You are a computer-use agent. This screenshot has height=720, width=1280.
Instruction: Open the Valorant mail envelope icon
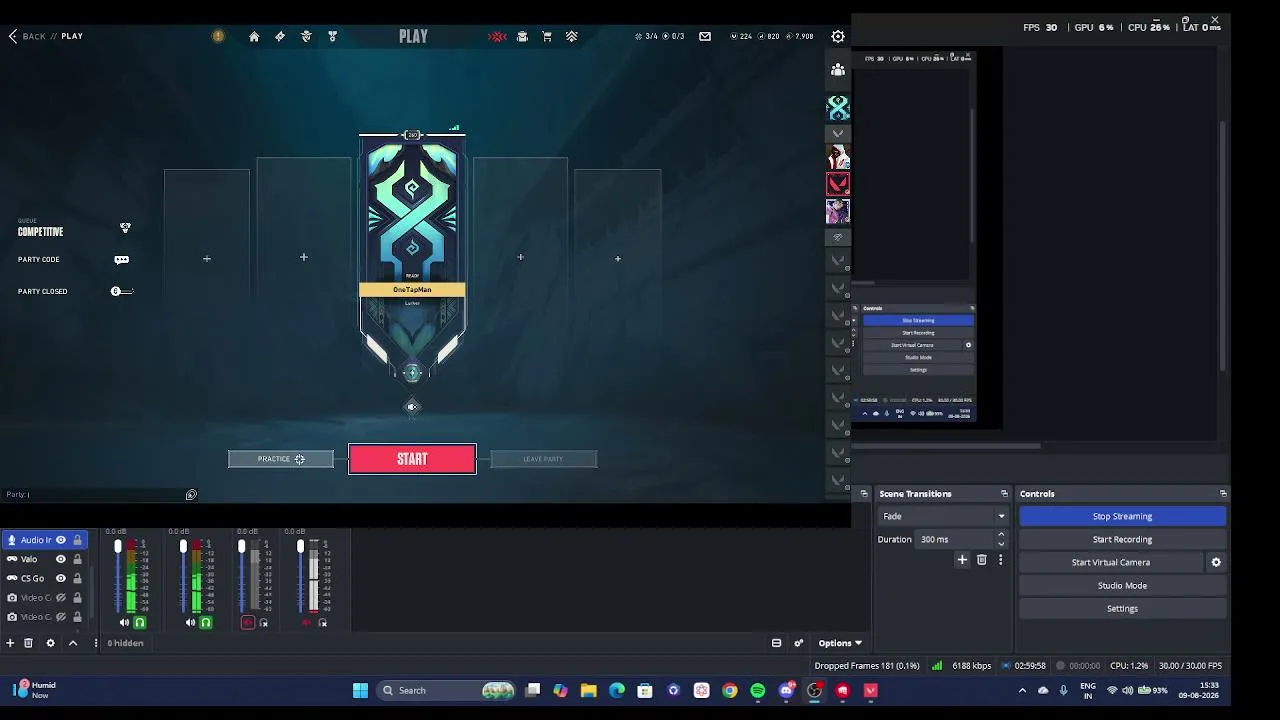[x=705, y=36]
